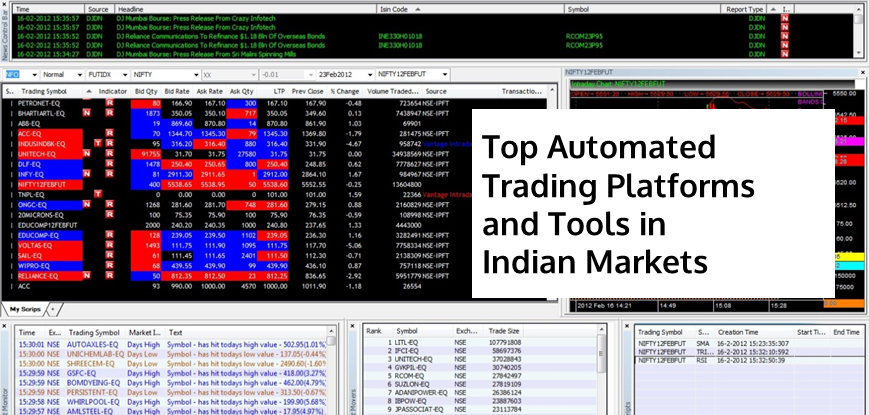Click the R indicator icon for PETRONET-EQ
This screenshot has width=869, height=415.
[x=110, y=103]
